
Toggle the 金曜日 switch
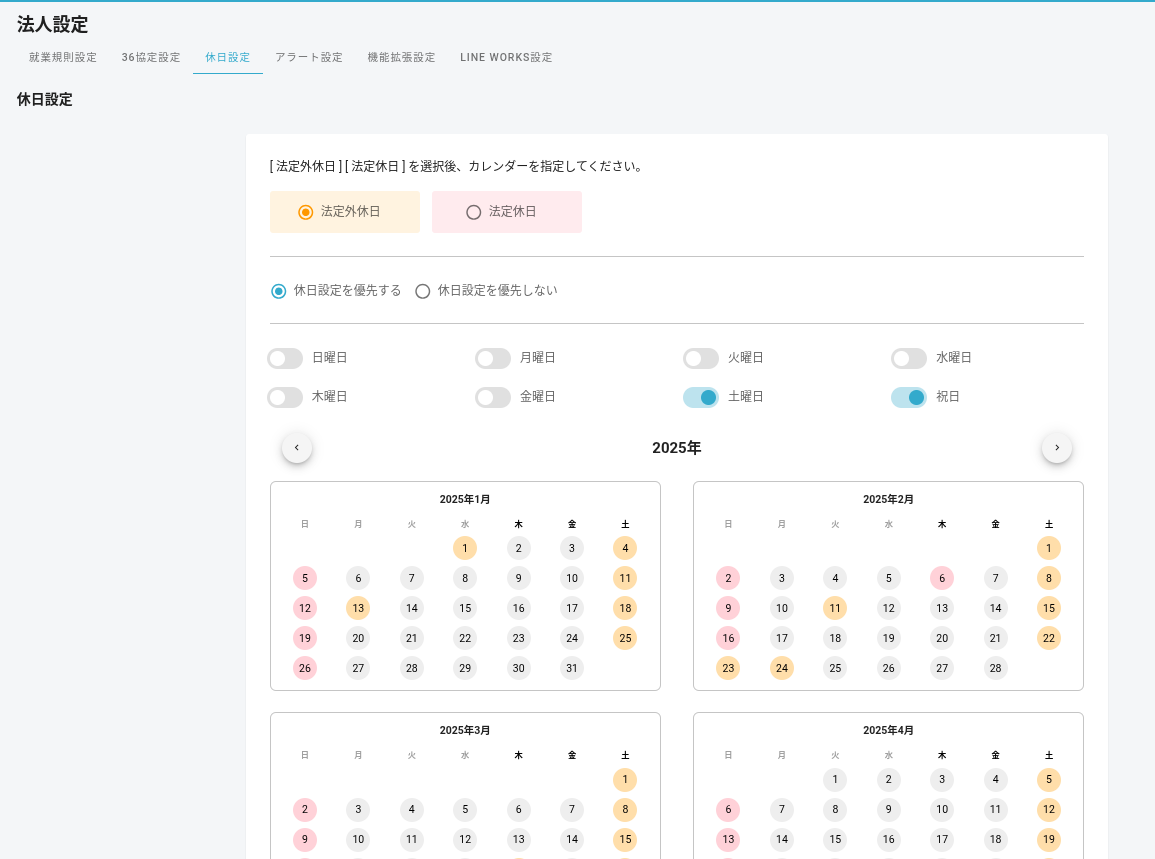pos(493,397)
